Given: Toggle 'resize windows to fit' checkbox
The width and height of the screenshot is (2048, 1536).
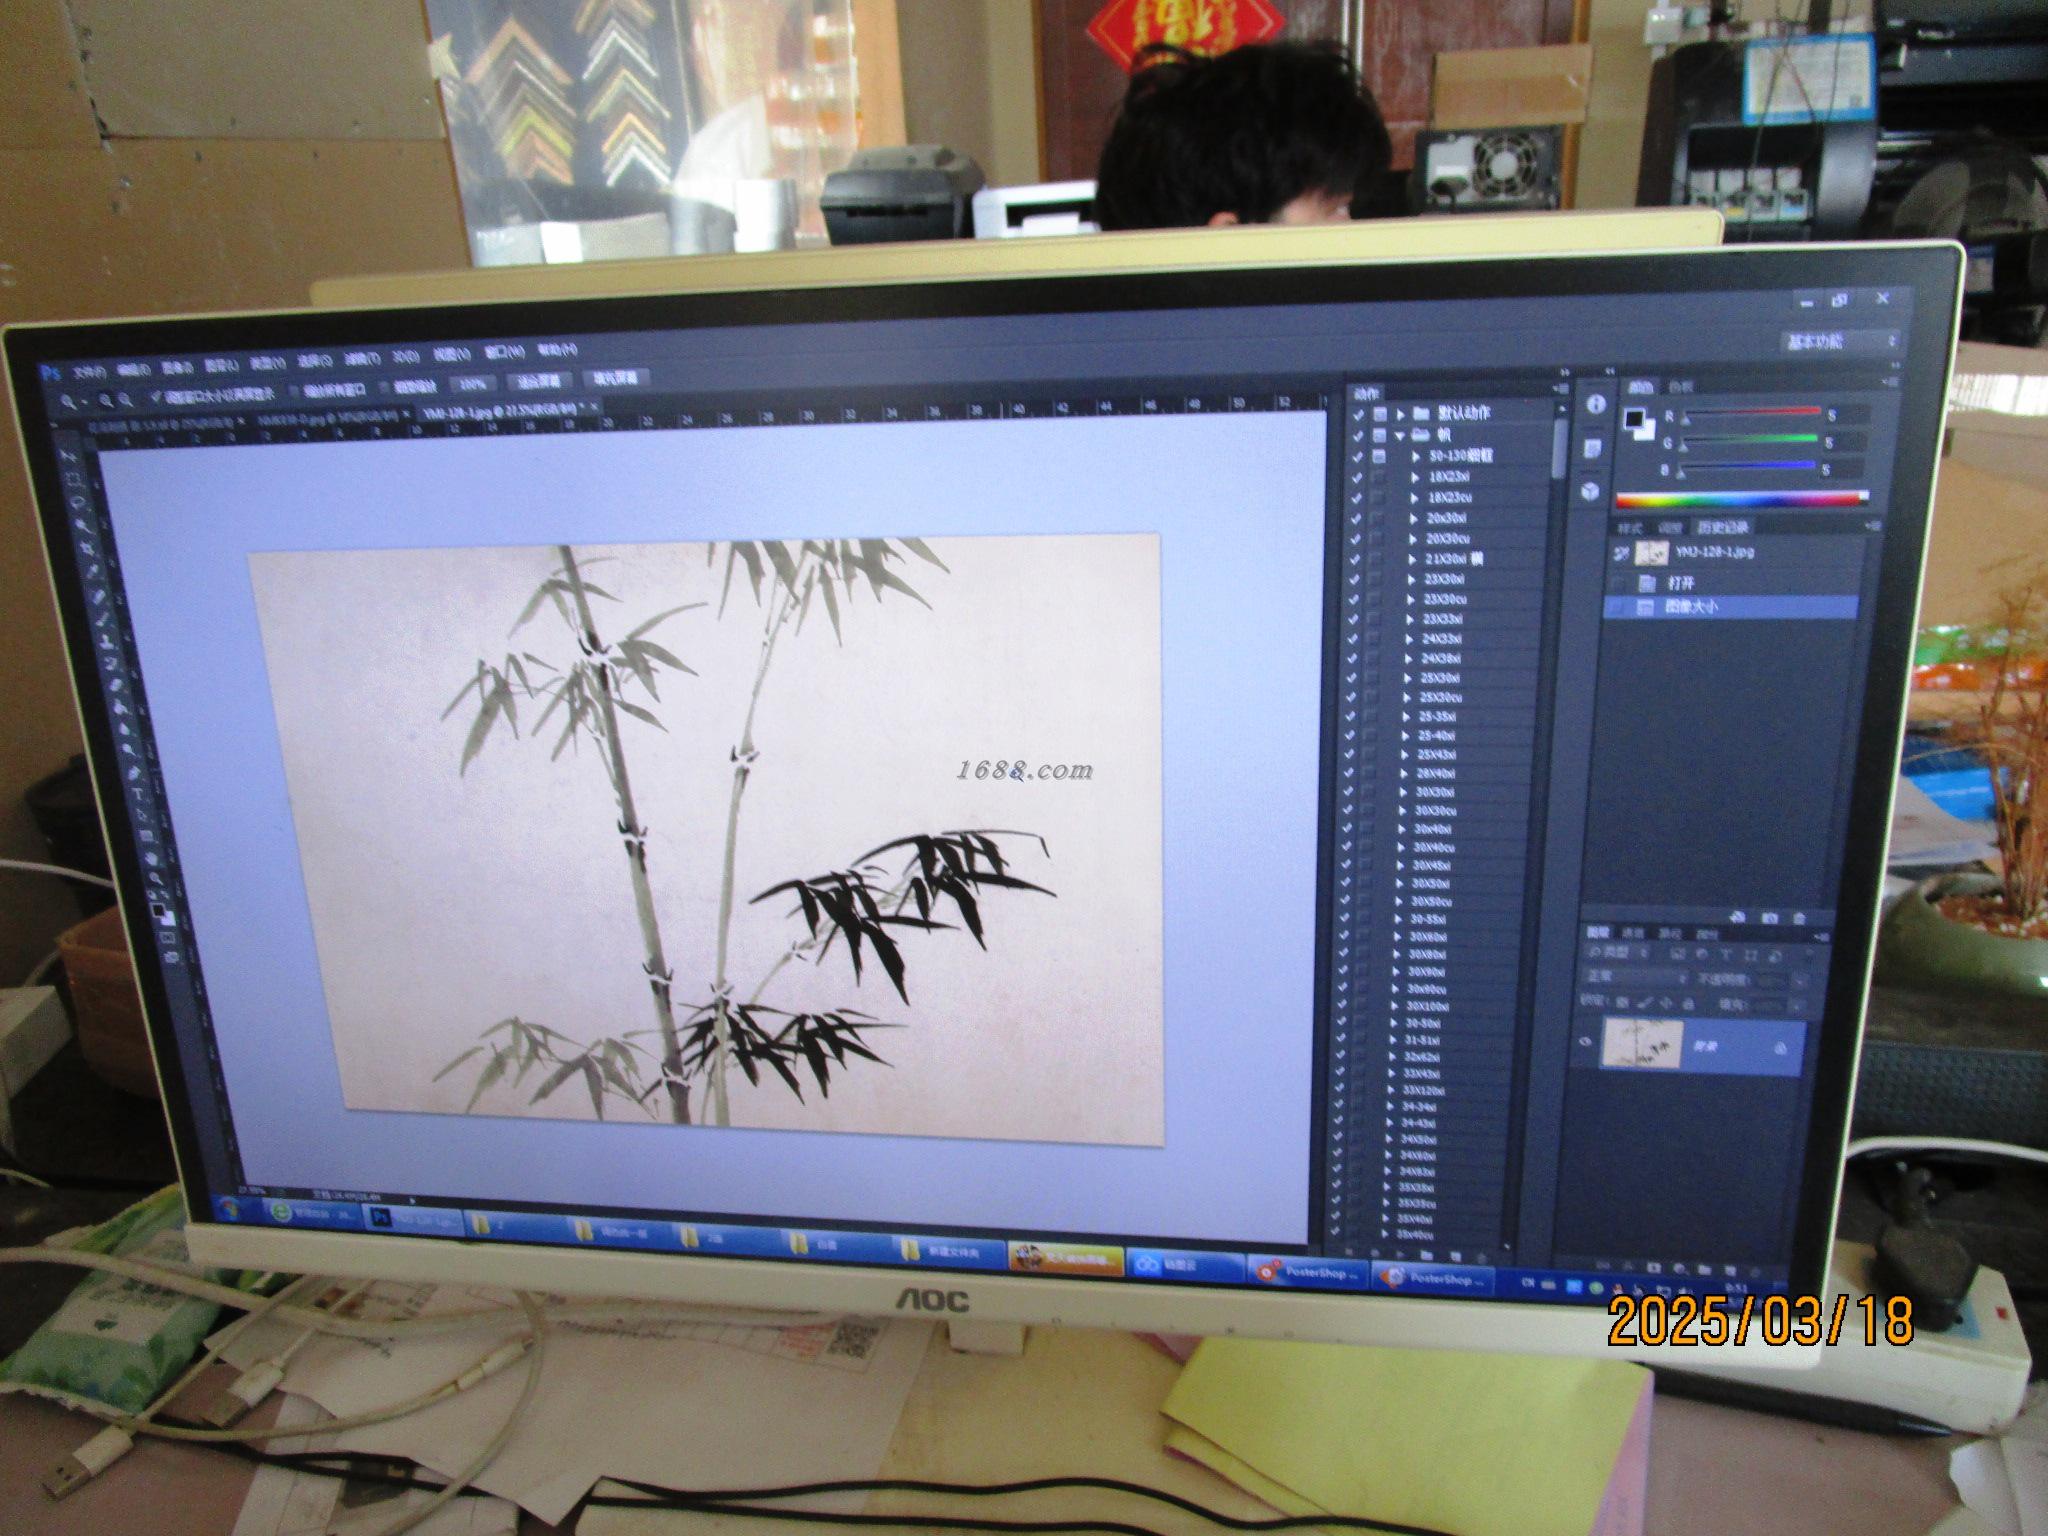Looking at the screenshot, I should 155,397.
